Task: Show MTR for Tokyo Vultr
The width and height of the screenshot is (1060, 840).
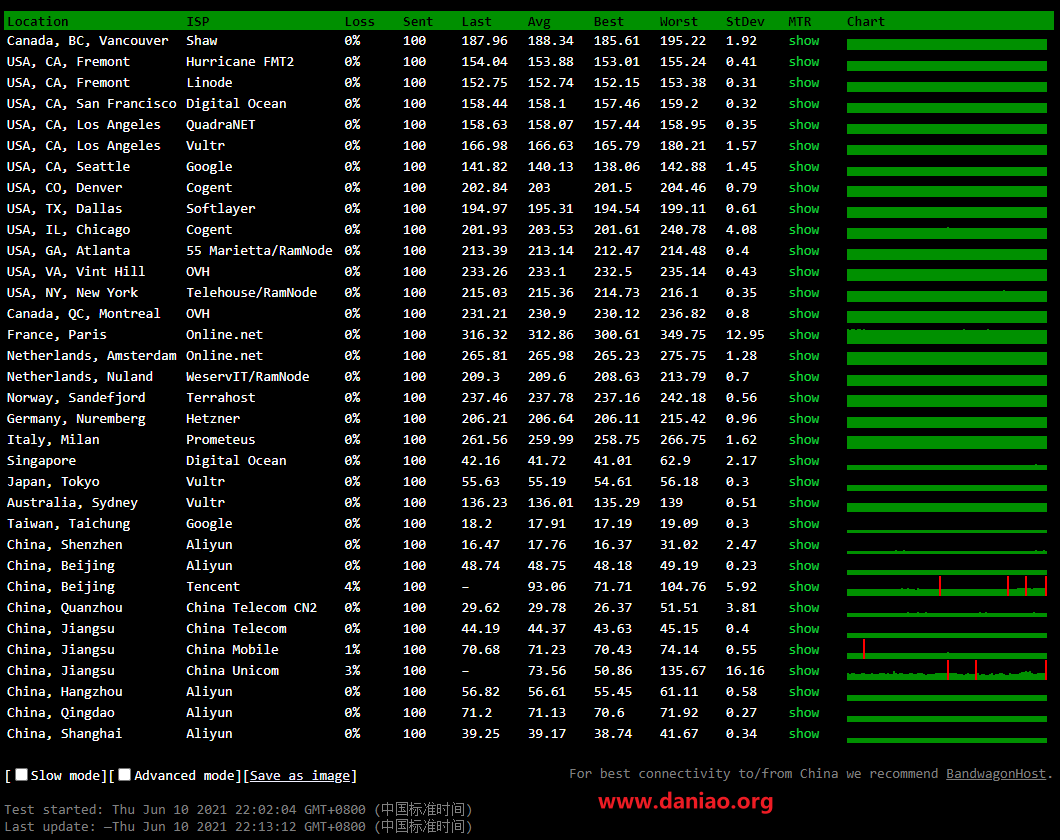Action: [x=804, y=481]
